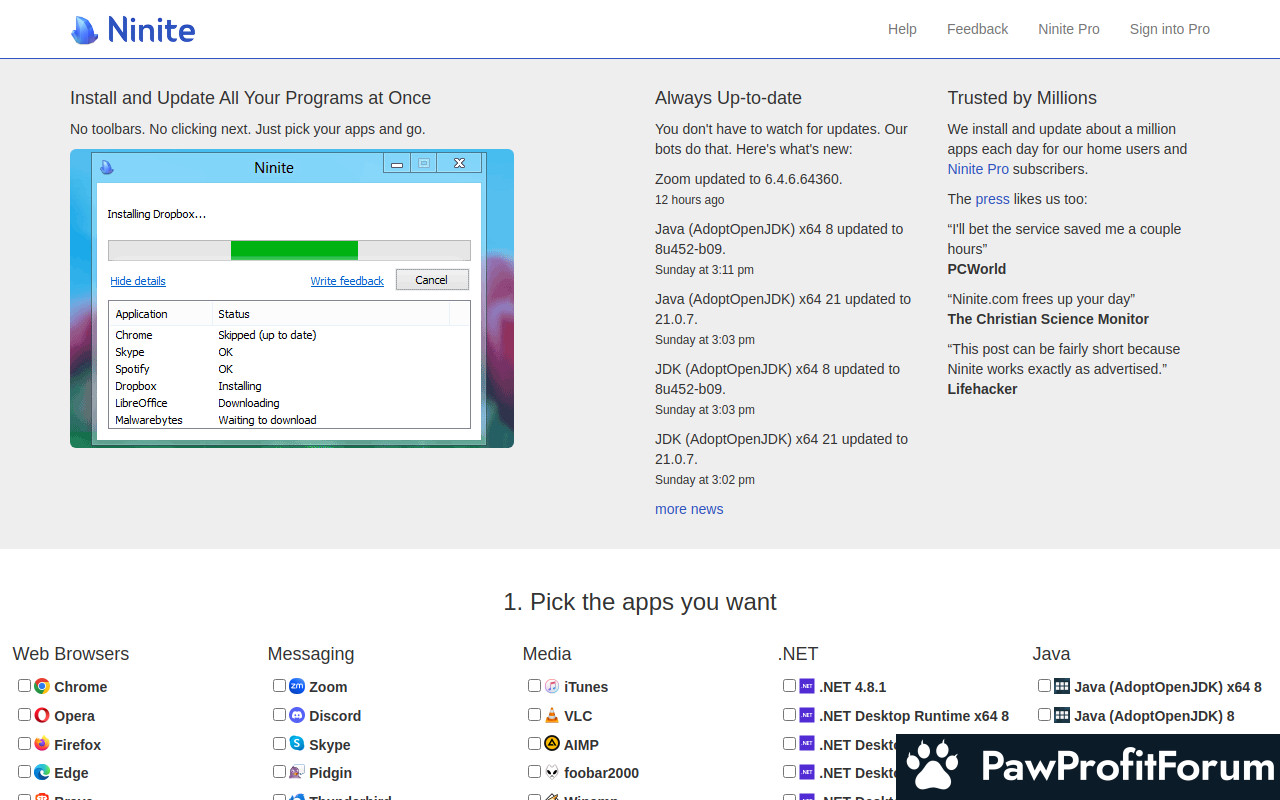Viewport: 1280px width, 800px height.
Task: Click the Discord app icon
Action: click(x=297, y=715)
